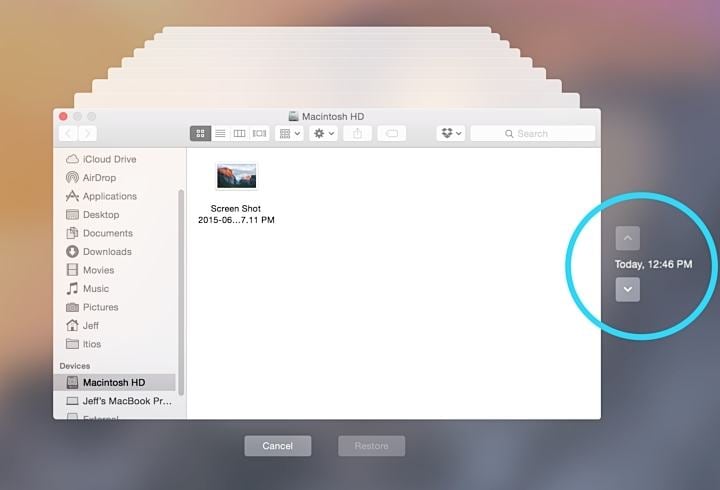Click the Devices section header
Screen dimensions: 720x490
(x=74, y=366)
